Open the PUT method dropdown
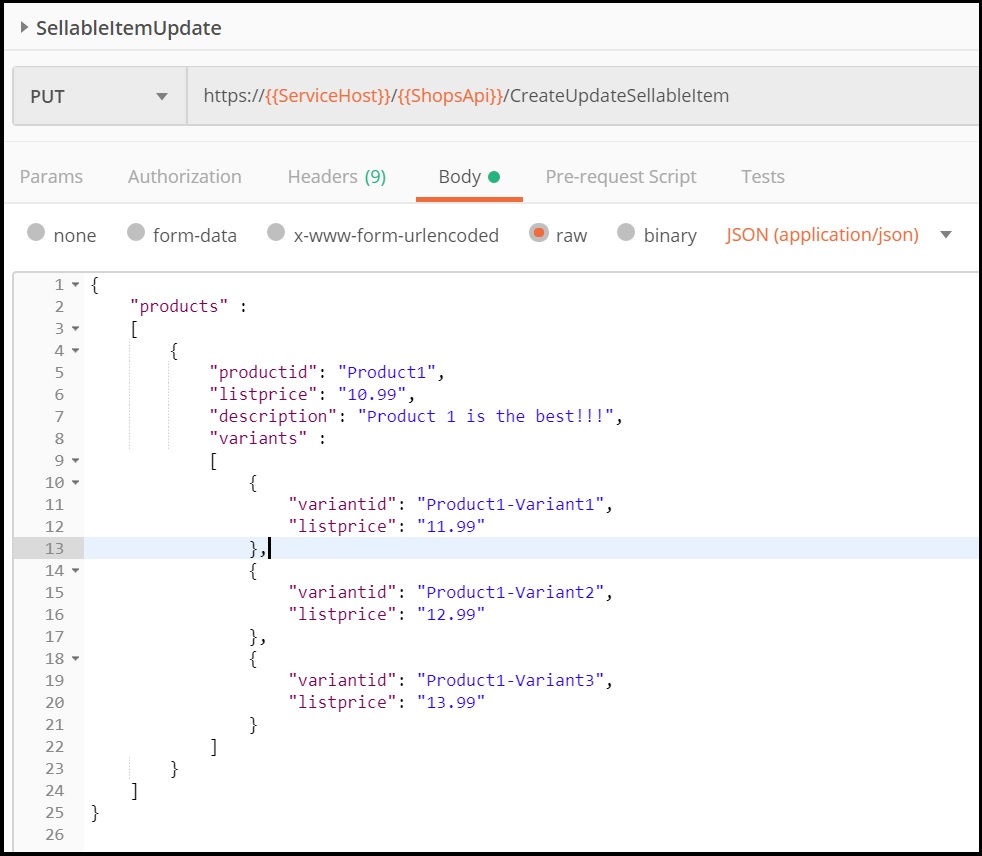Viewport: 982px width, 856px height. click(100, 96)
